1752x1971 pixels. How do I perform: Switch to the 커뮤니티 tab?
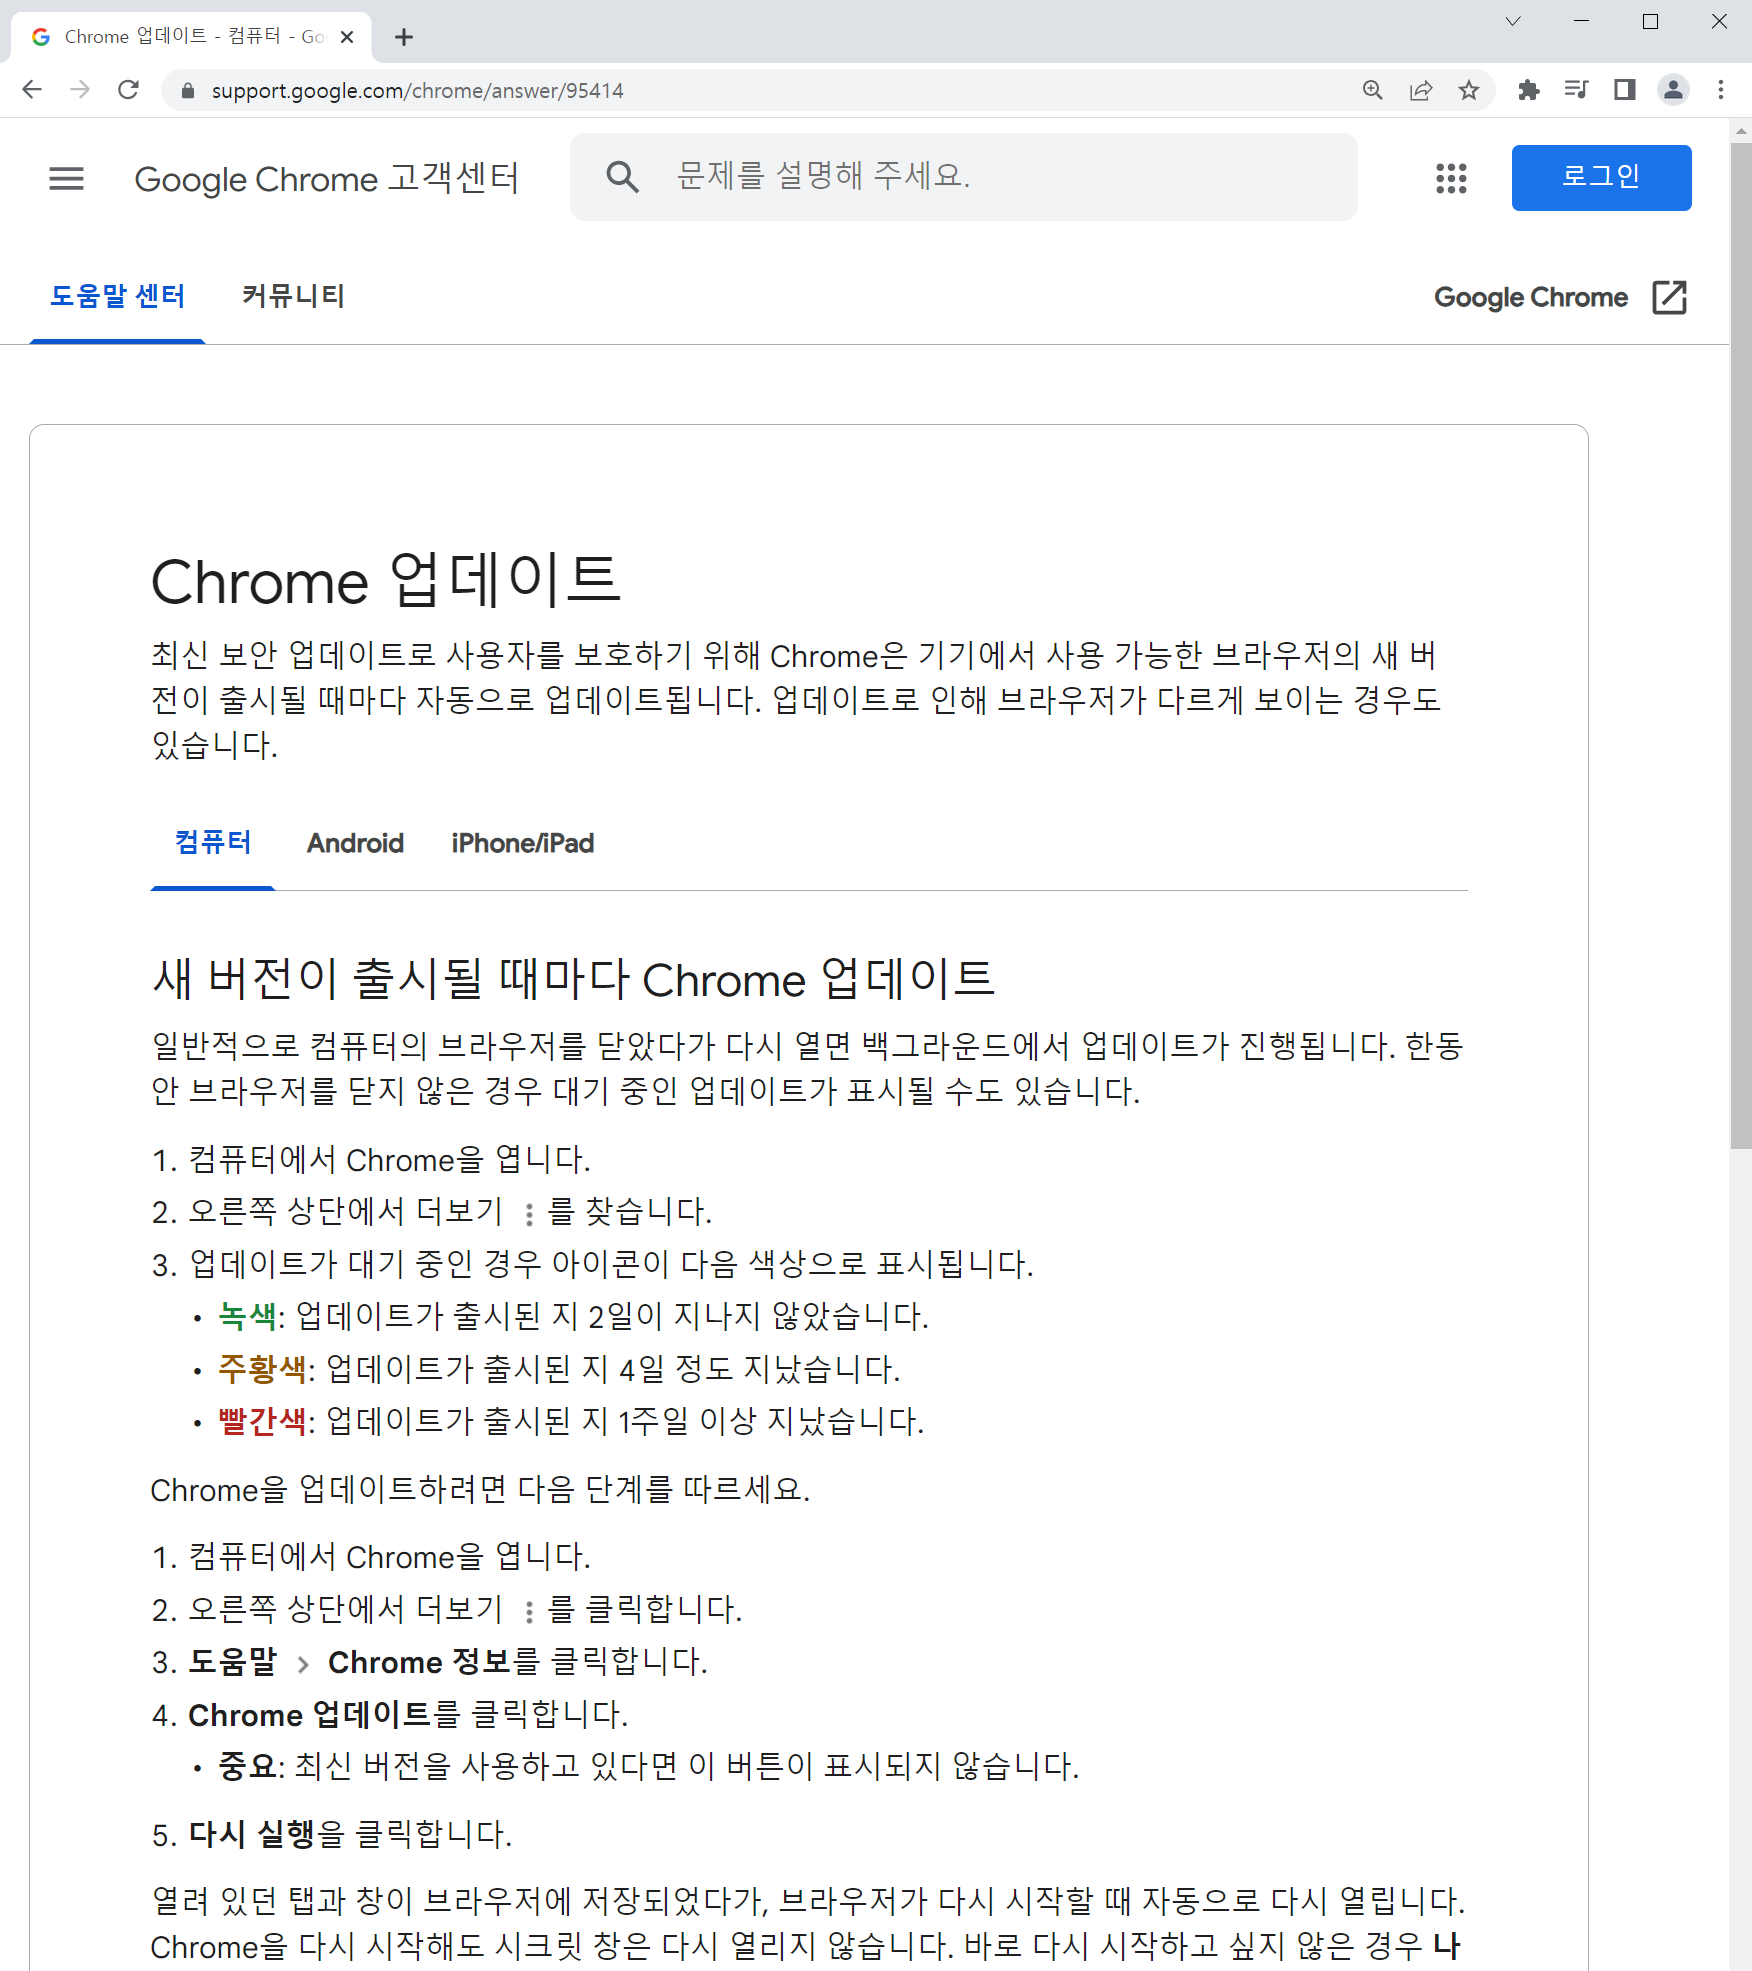pyautogui.click(x=293, y=296)
